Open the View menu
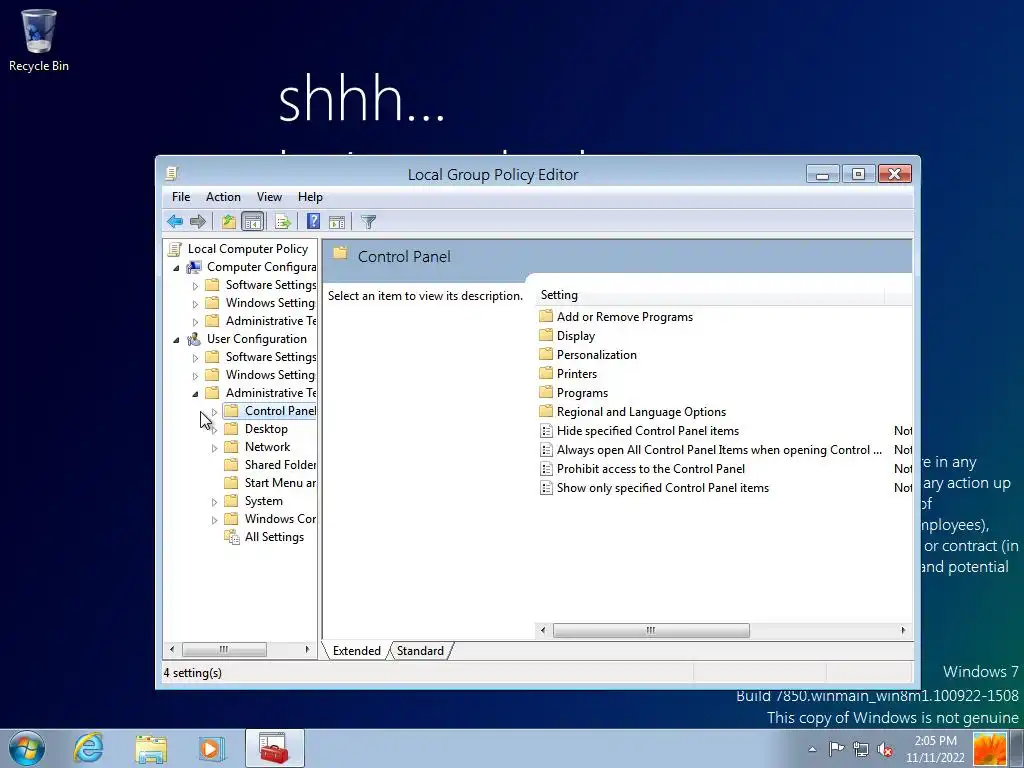The height and width of the screenshot is (768, 1024). coord(269,197)
